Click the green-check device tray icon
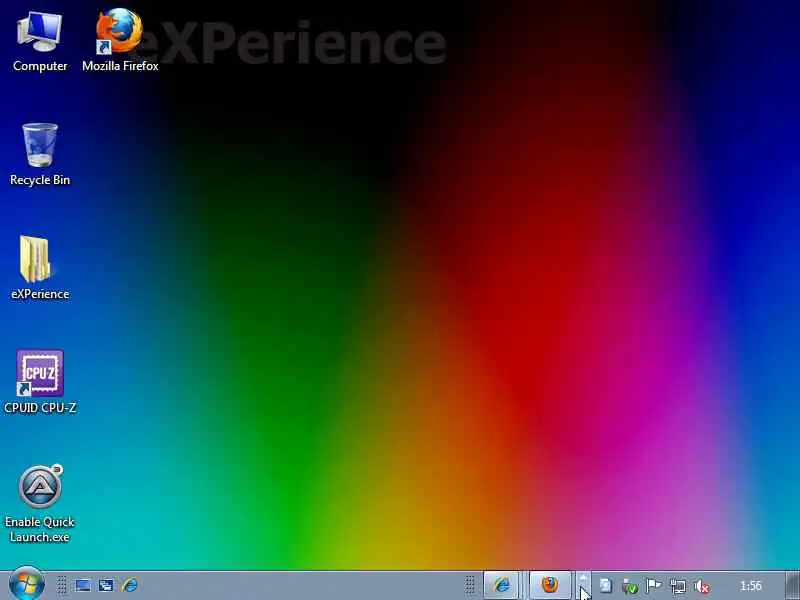 click(630, 586)
